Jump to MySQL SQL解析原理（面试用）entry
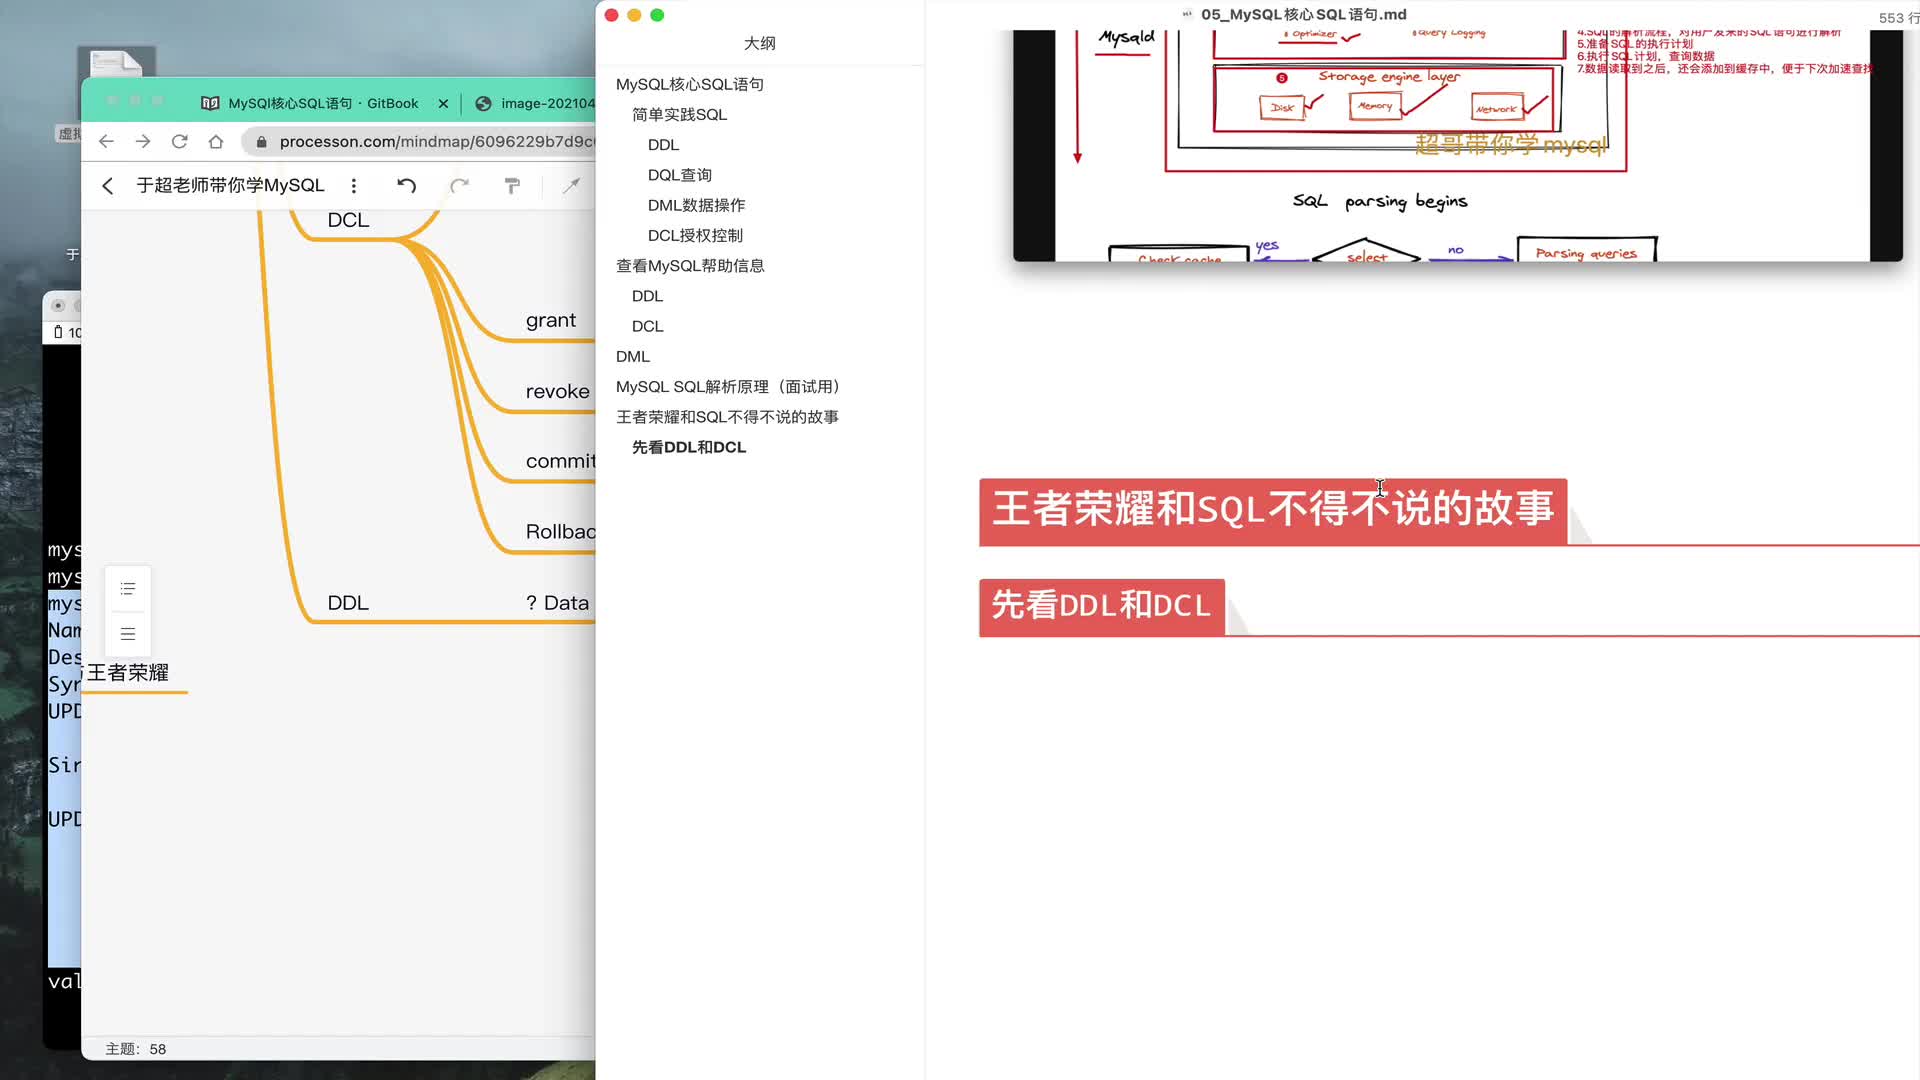Screen dimensions: 1920x1080 [731, 387]
